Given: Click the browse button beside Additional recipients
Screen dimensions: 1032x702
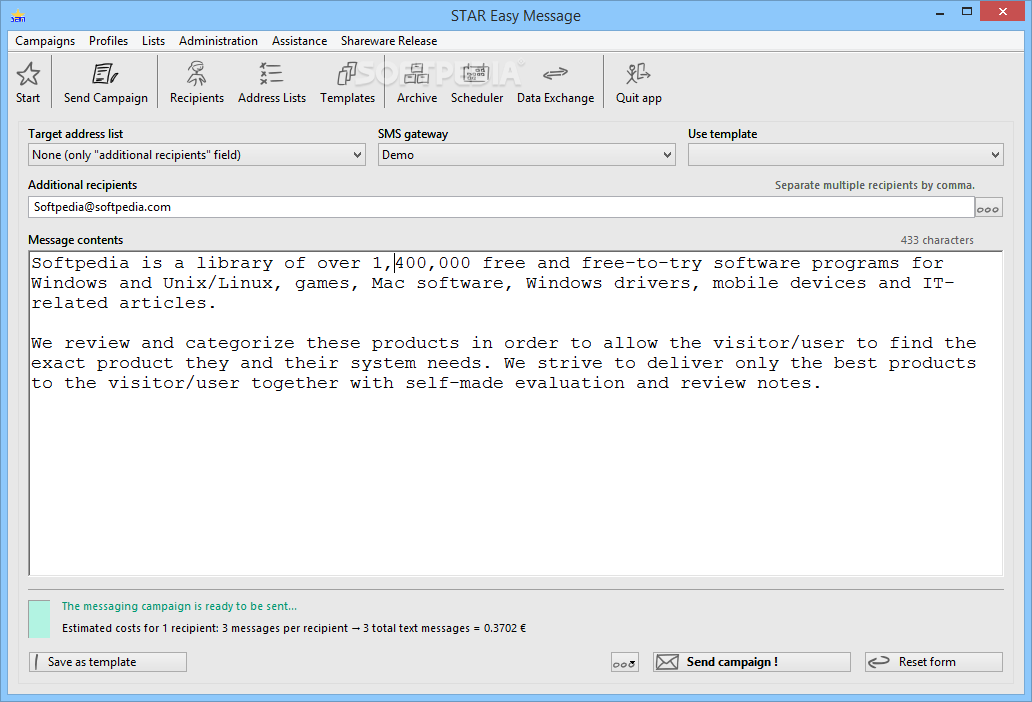Looking at the screenshot, I should point(988,208).
